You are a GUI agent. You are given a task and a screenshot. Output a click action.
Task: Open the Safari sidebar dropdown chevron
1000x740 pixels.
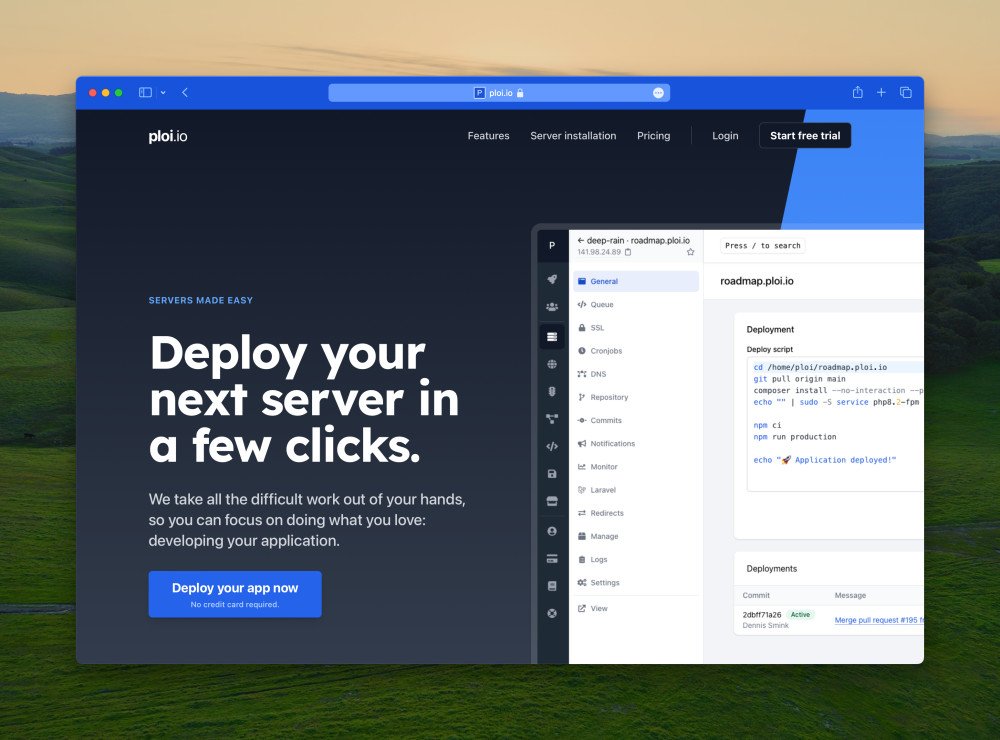click(163, 92)
